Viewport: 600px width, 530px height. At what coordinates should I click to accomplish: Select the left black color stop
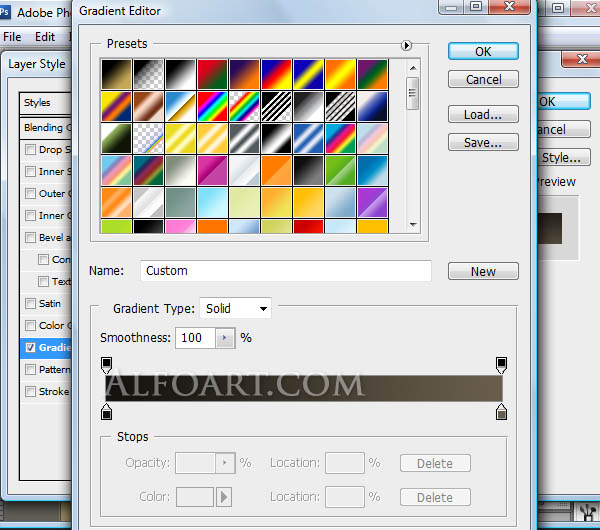point(106,412)
